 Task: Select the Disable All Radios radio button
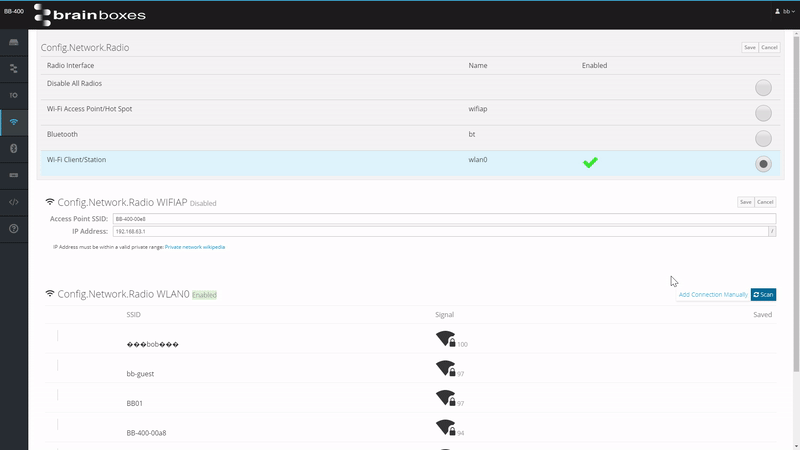[x=763, y=88]
